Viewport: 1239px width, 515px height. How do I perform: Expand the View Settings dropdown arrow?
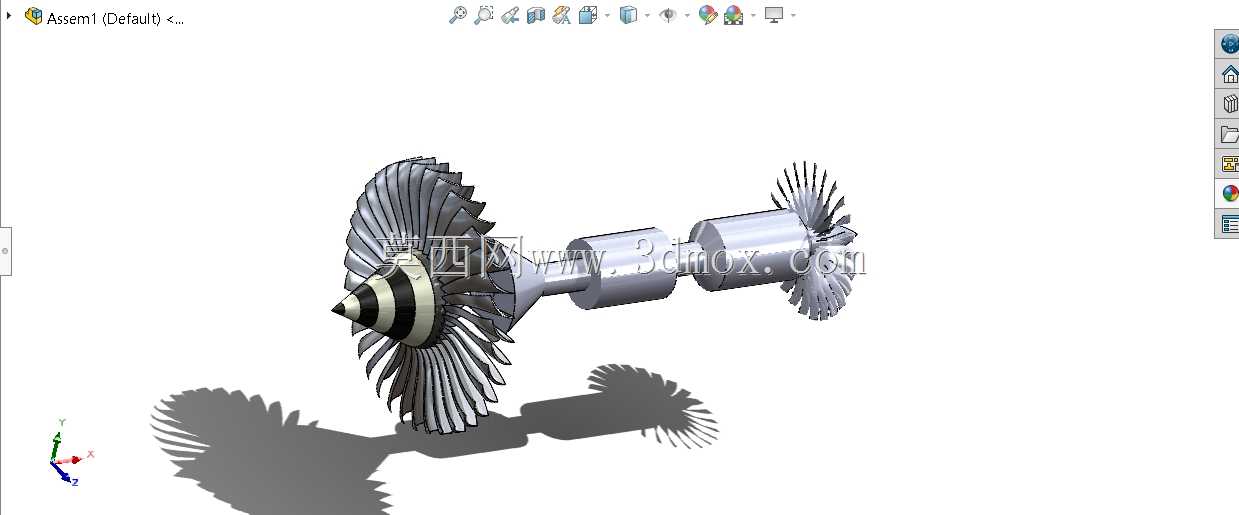793,15
